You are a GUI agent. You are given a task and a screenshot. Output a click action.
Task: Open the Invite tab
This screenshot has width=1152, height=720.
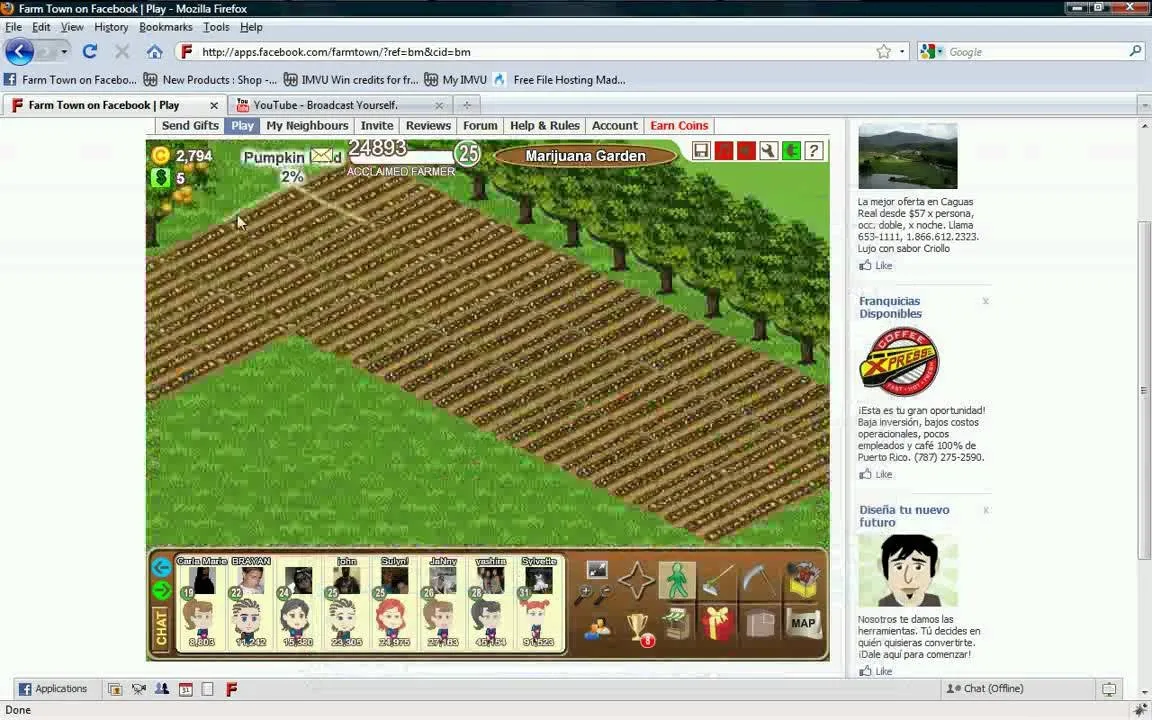[377, 126]
